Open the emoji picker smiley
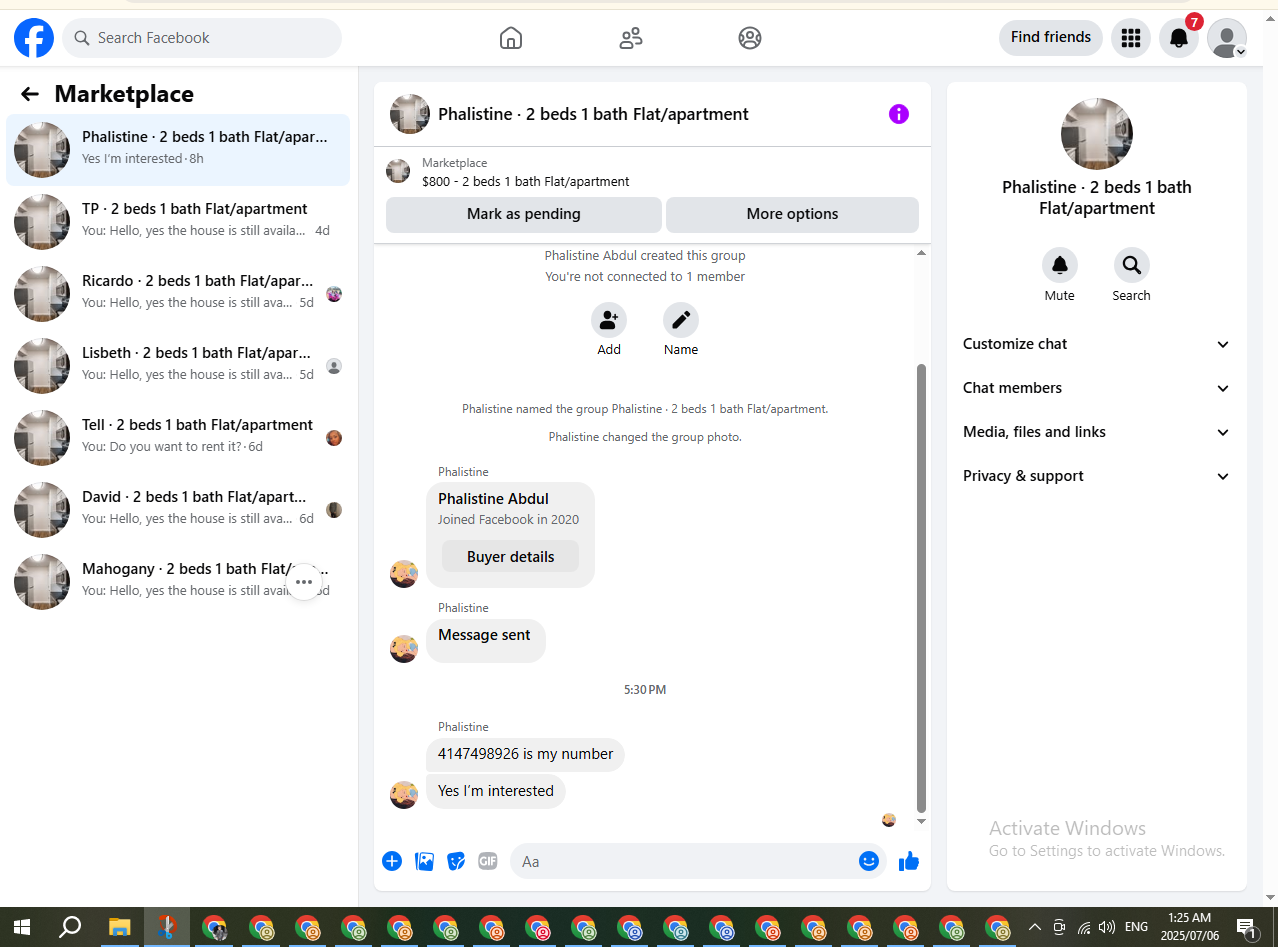Image resolution: width=1278 pixels, height=947 pixels. pyautogui.click(x=869, y=861)
